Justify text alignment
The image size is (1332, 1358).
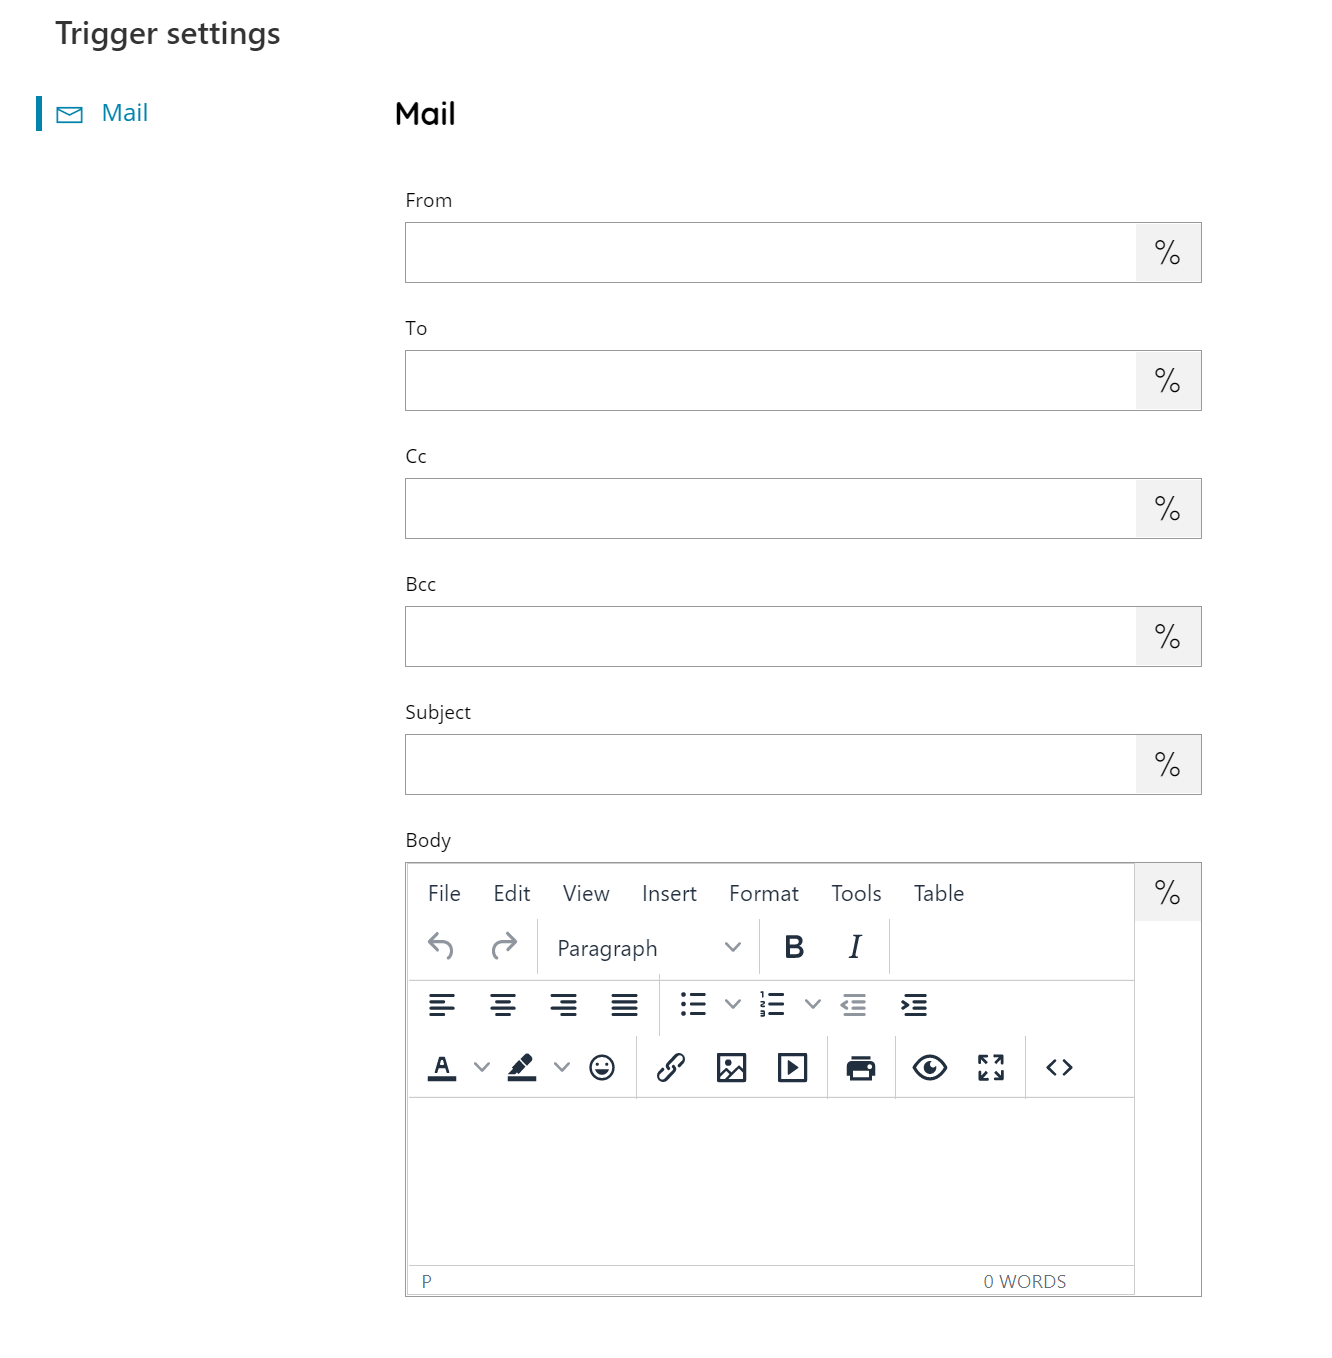[x=625, y=1005]
